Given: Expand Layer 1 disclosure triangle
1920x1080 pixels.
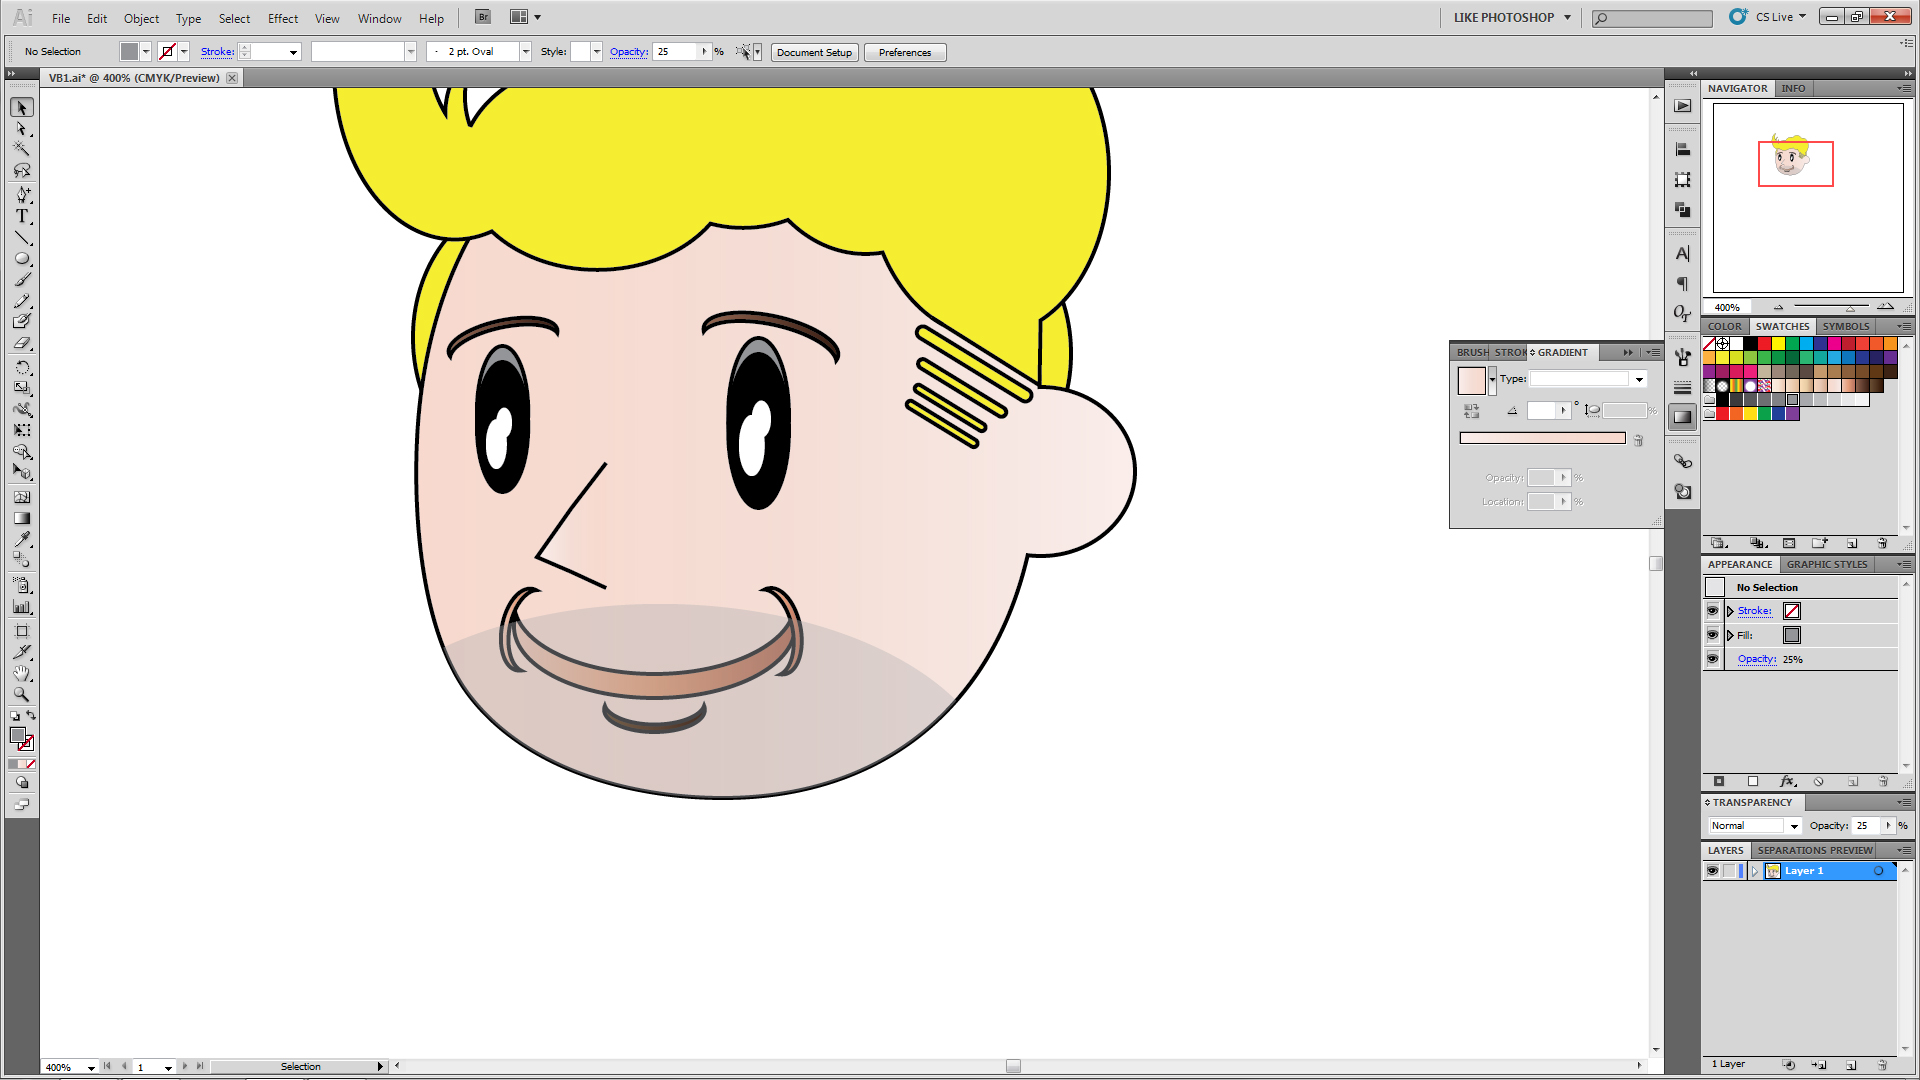Looking at the screenshot, I should click(x=1754, y=871).
